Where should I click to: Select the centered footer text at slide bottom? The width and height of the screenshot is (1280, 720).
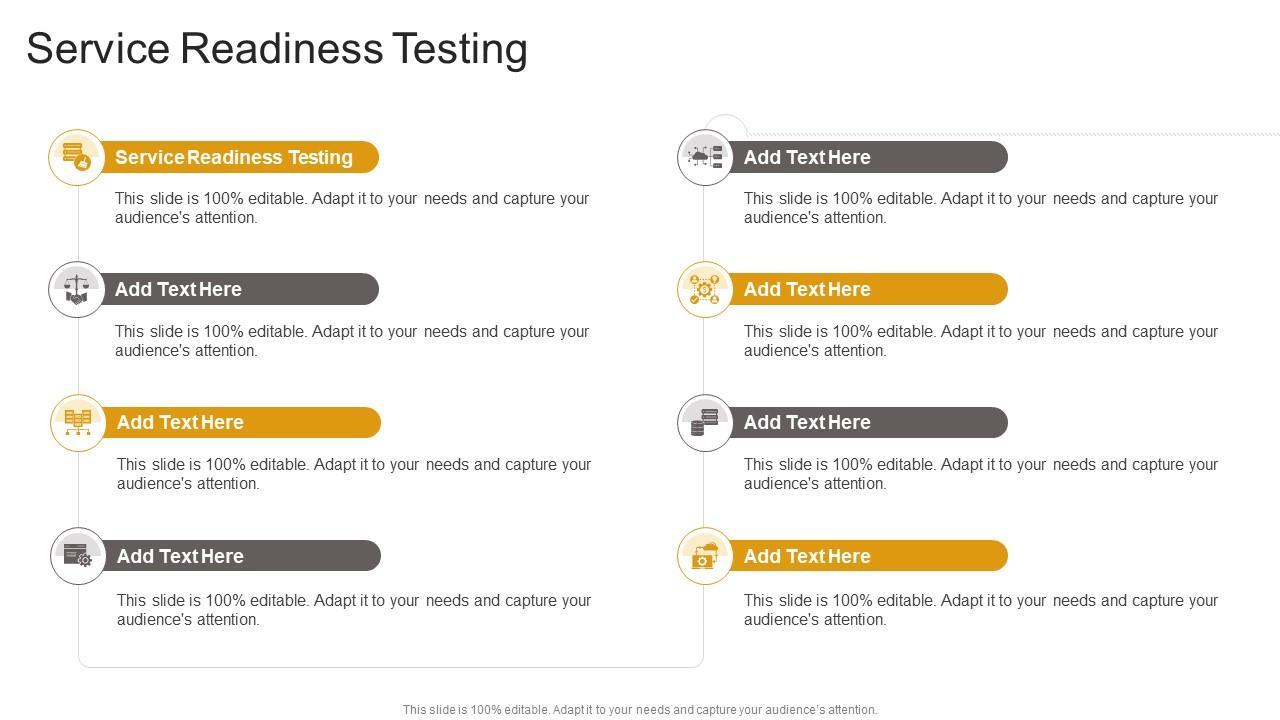(x=640, y=710)
